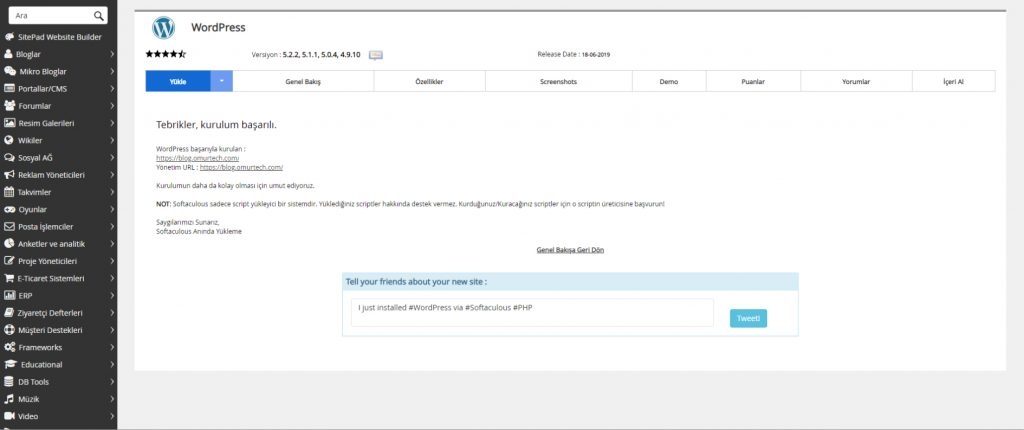Viewport: 1024px width, 430px height.
Task: Open the DB Tools category label
Action: 33,382
